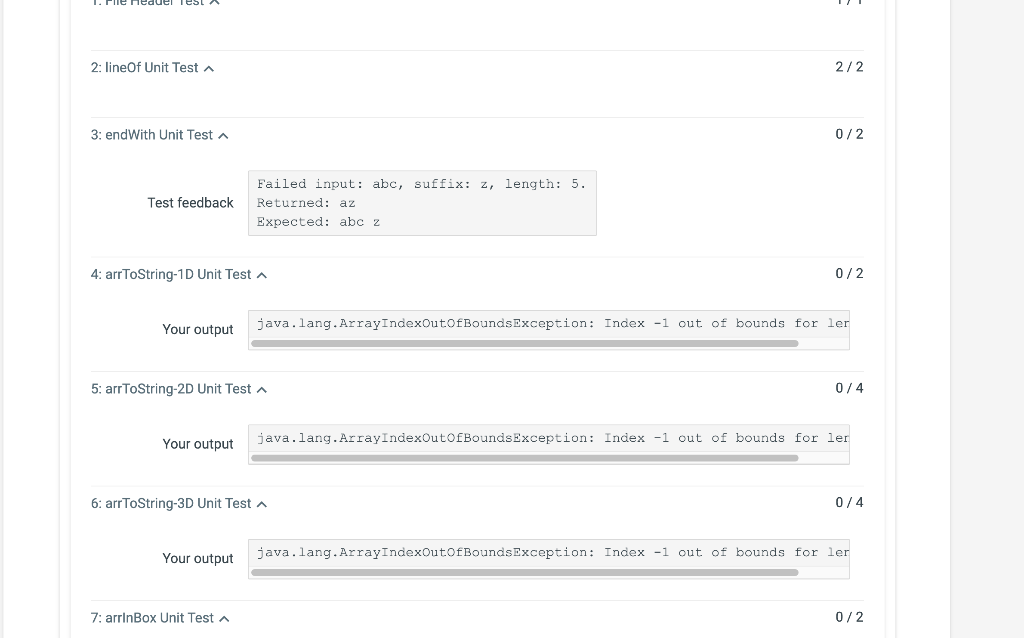Collapse the lineOf Unit Test section
The width and height of the screenshot is (1024, 638).
pos(209,68)
